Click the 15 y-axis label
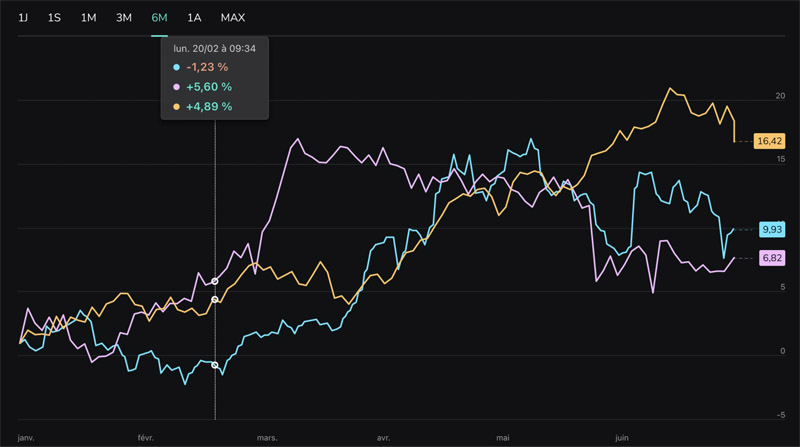This screenshot has width=800, height=447. (x=781, y=159)
